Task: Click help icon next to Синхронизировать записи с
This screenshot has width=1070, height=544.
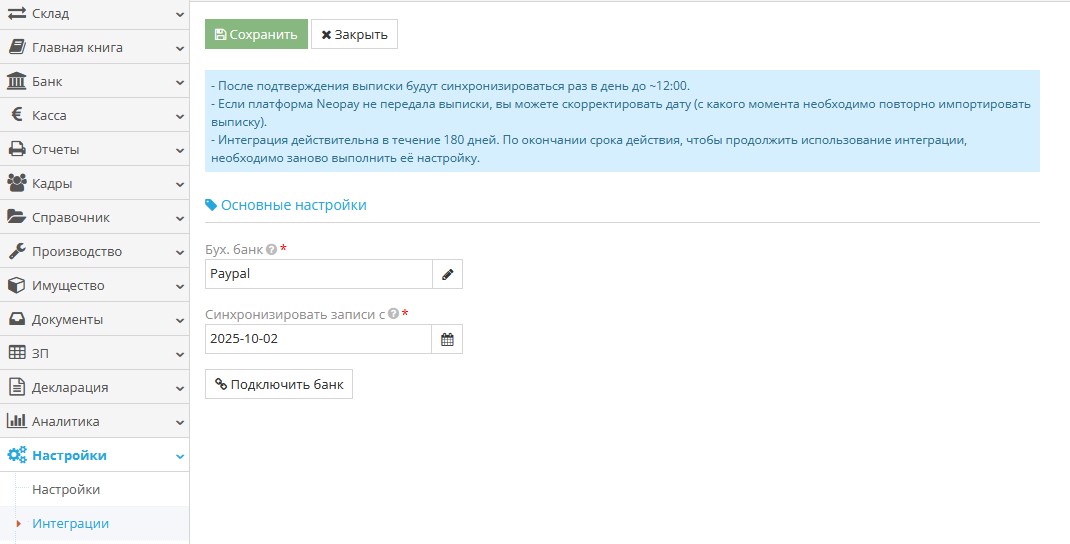Action: 393,314
